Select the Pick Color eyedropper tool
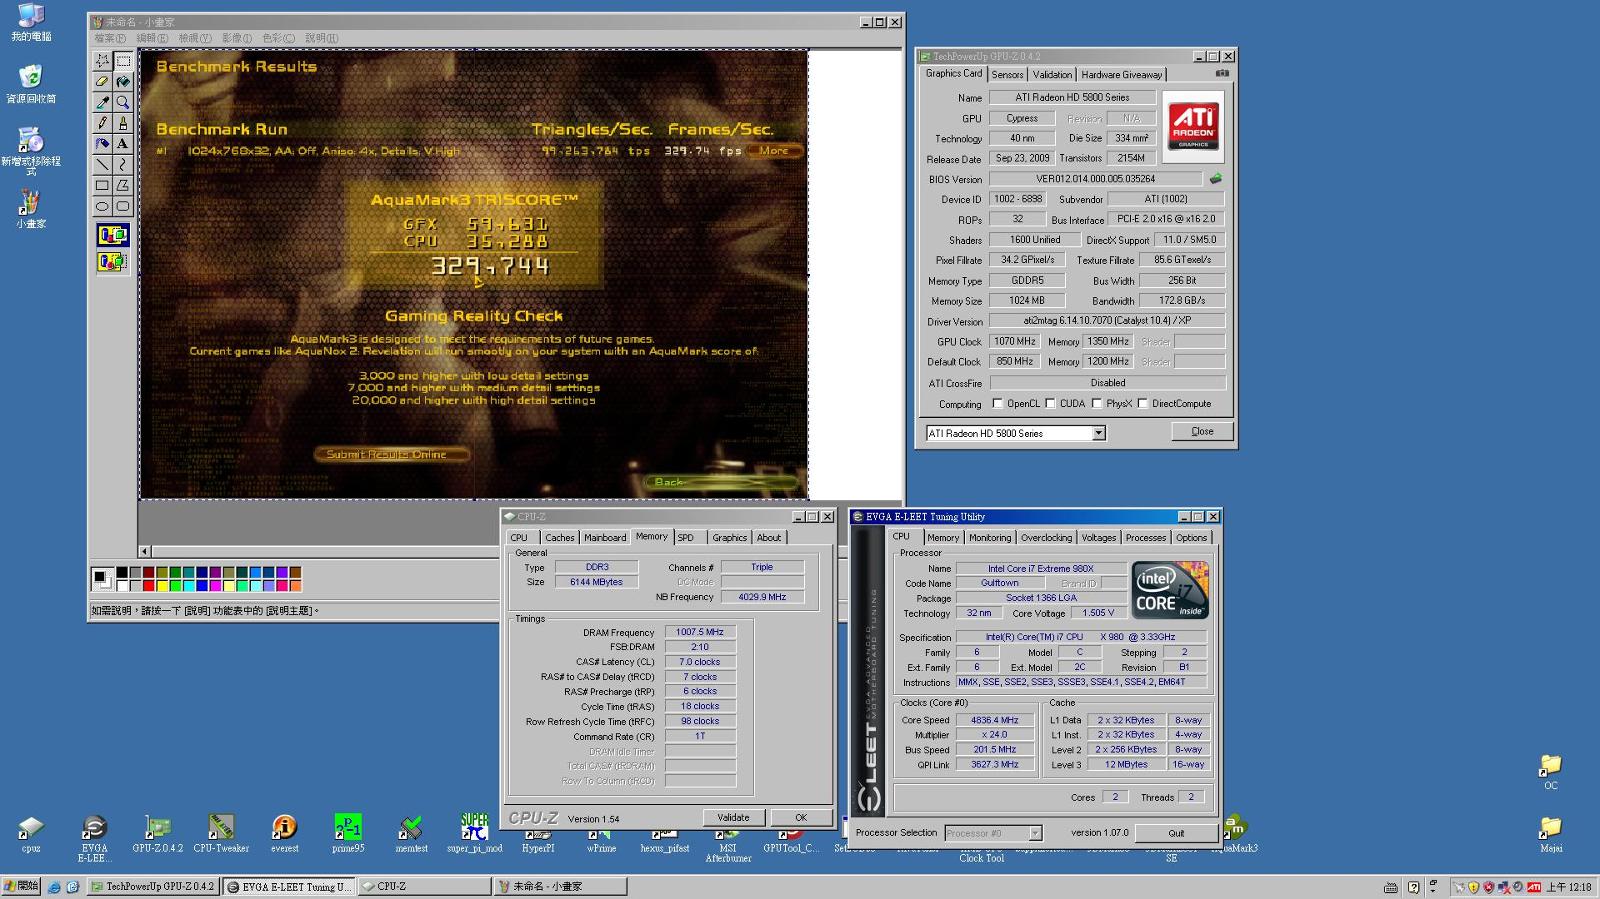This screenshot has width=1600, height=899. (102, 102)
